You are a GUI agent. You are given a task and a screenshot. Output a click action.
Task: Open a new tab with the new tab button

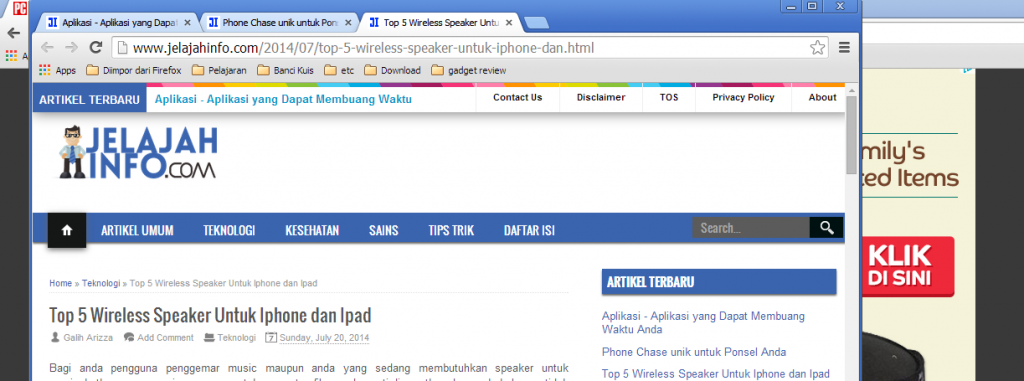click(536, 24)
